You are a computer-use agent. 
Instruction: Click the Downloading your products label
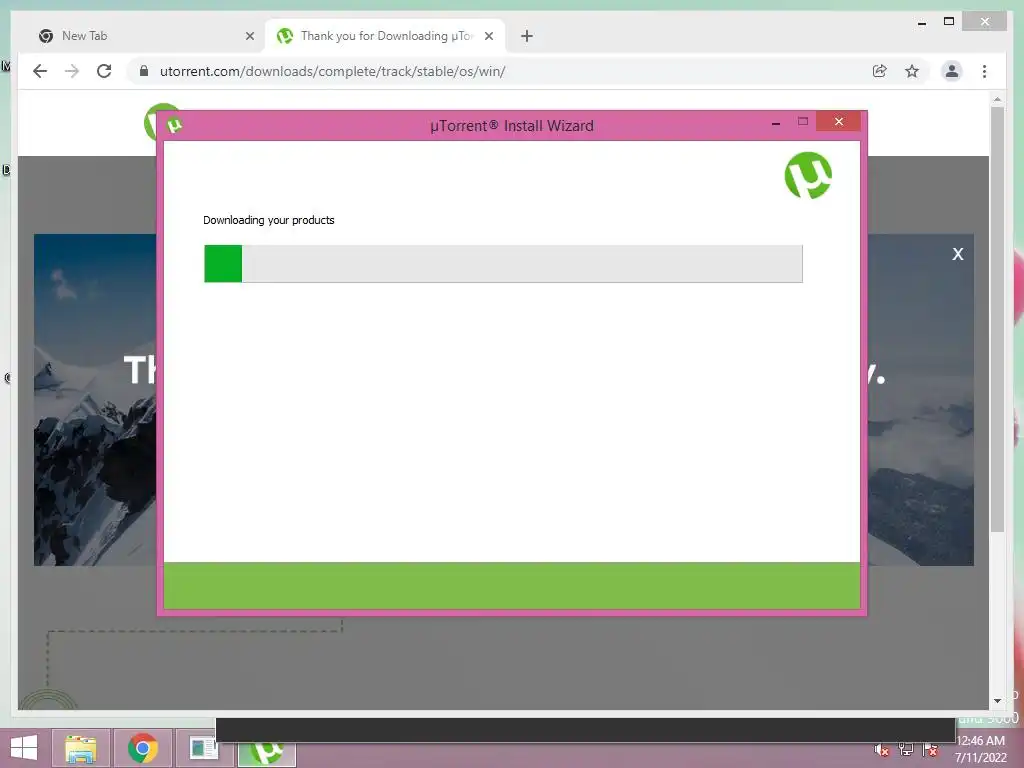point(268,220)
